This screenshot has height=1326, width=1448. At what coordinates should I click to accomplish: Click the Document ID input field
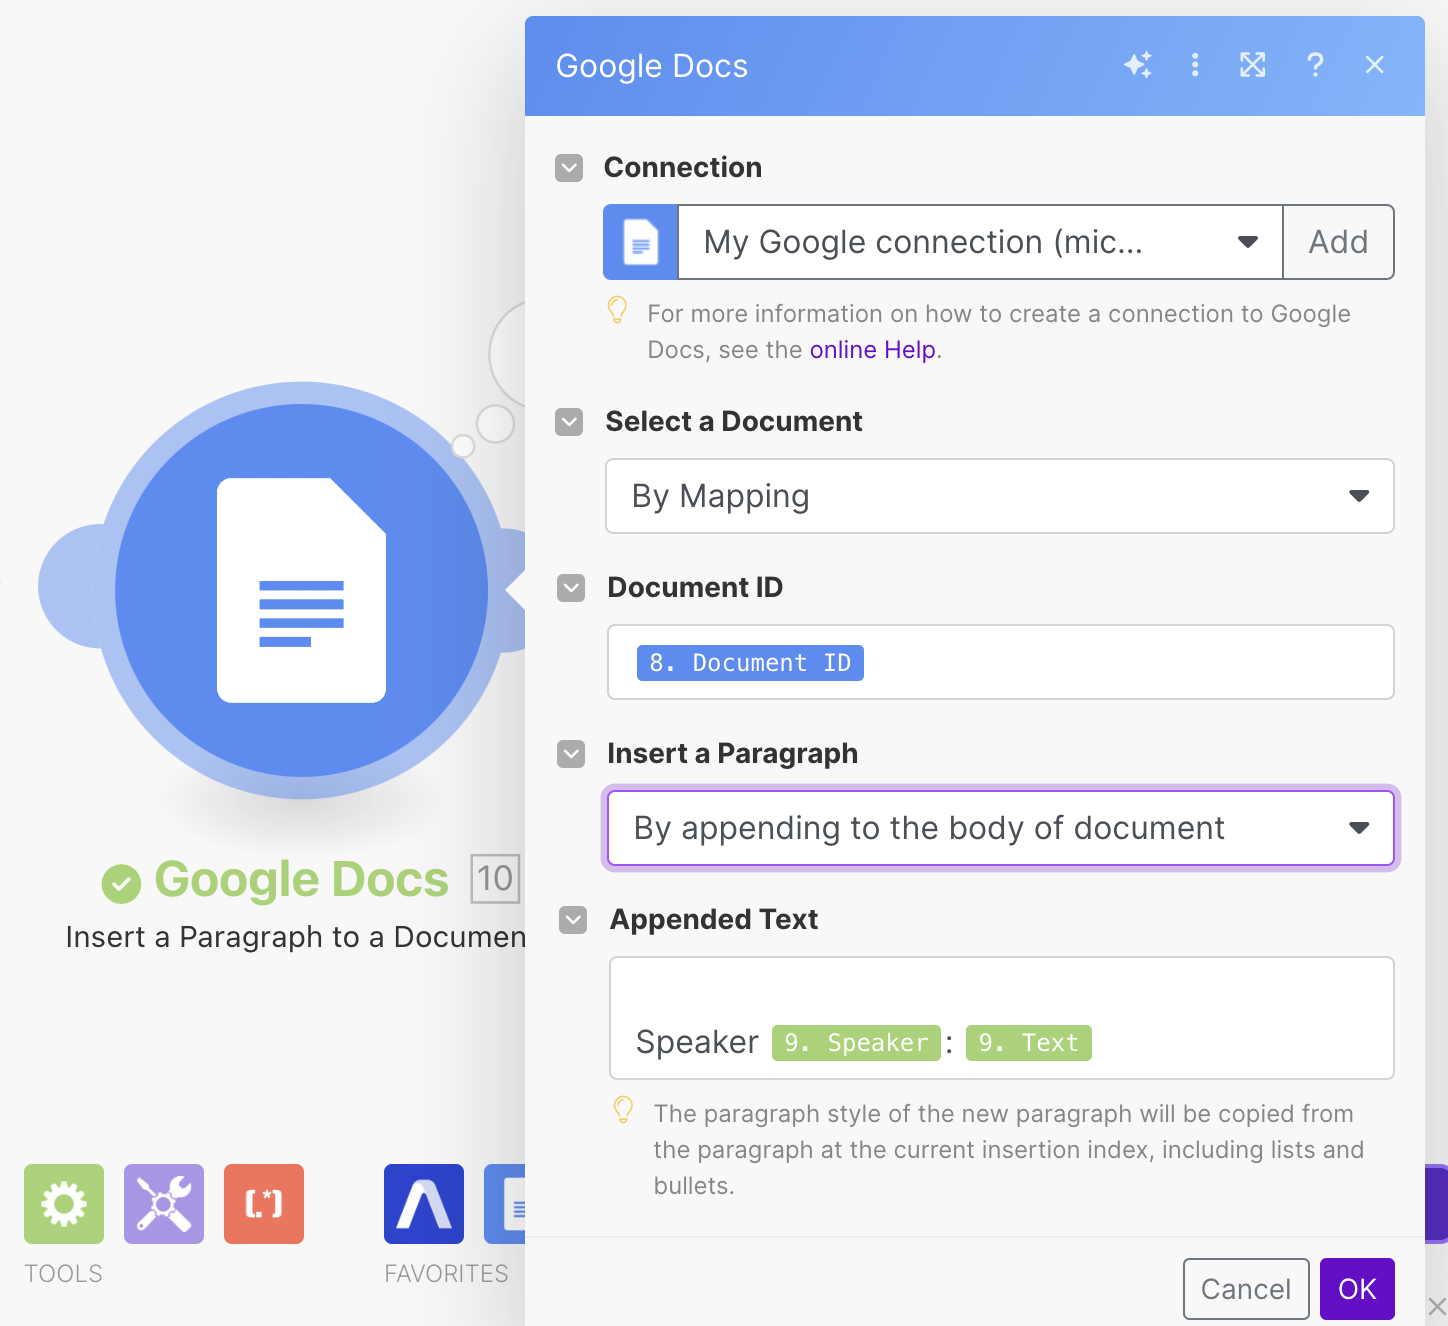(1001, 662)
